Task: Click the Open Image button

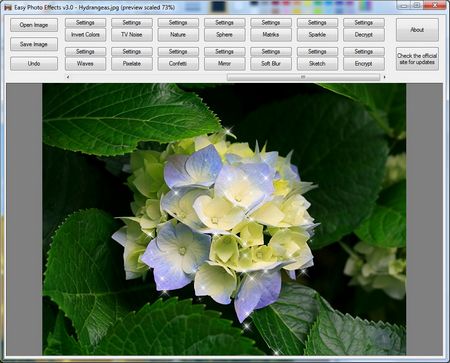Action: point(34,25)
